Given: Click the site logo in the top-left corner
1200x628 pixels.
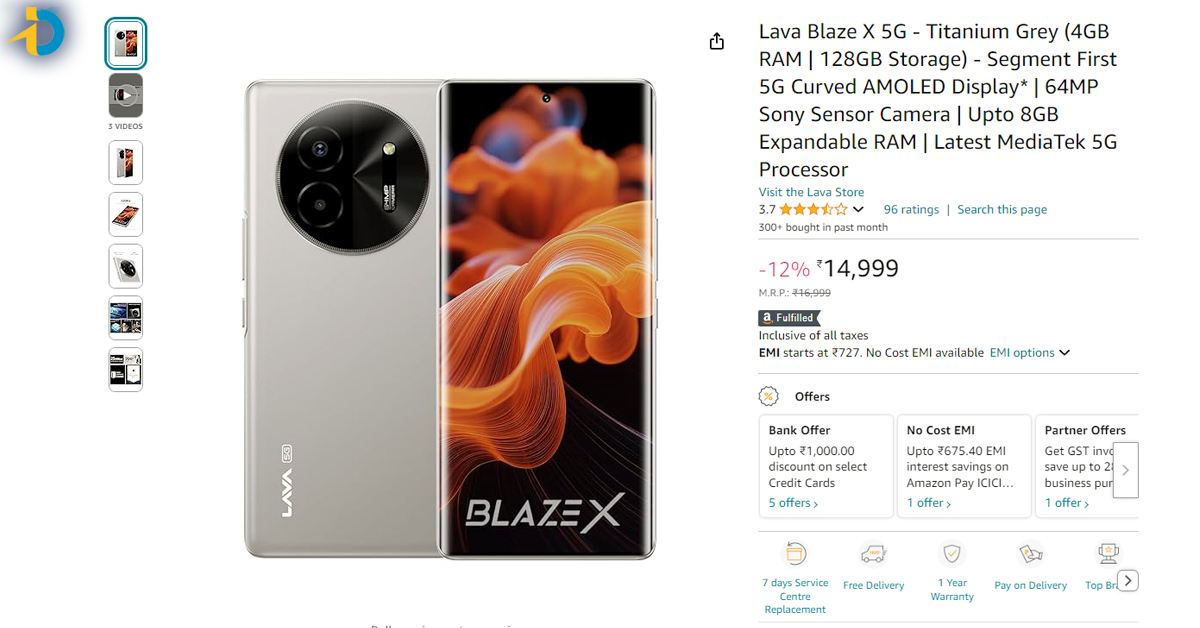Looking at the screenshot, I should 38,31.
